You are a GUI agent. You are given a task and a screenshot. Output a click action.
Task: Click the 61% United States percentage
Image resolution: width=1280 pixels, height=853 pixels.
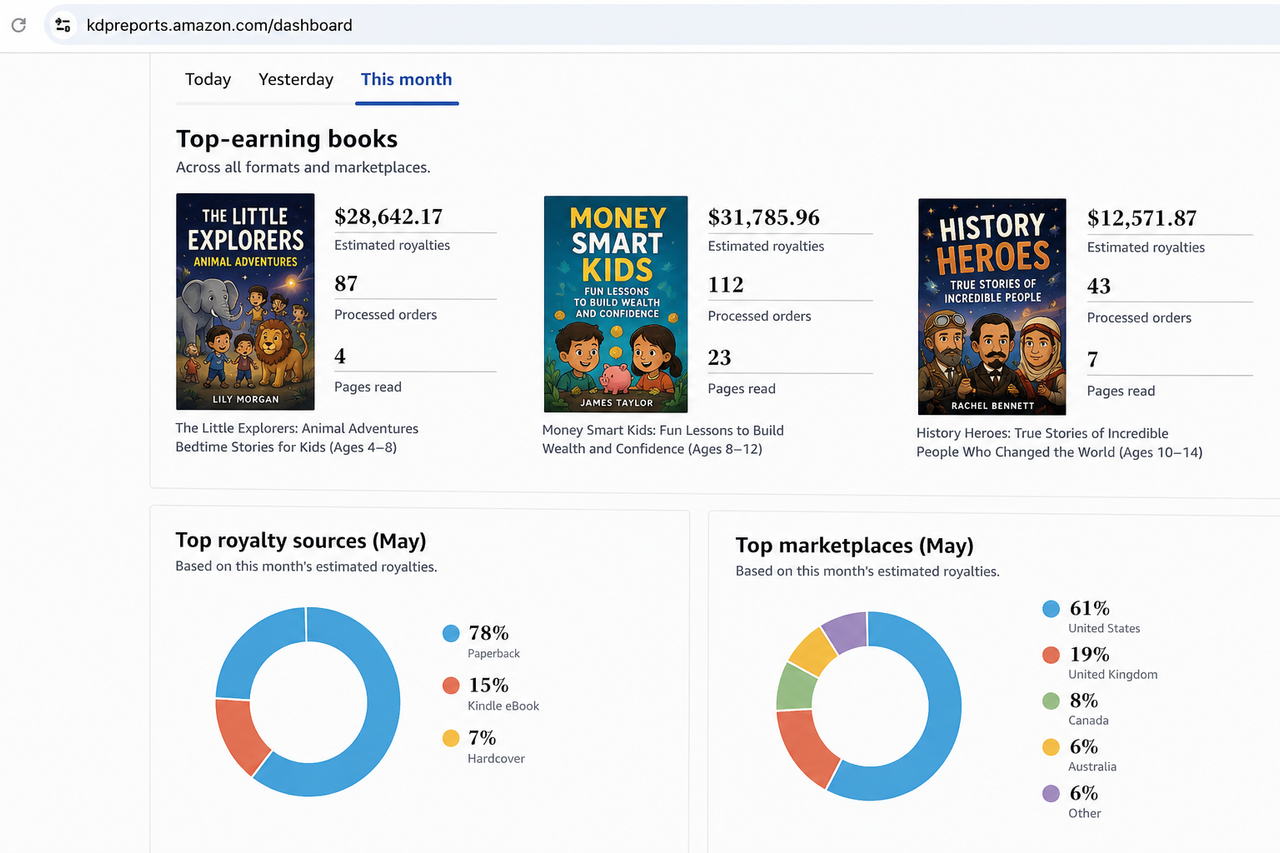pos(1089,608)
